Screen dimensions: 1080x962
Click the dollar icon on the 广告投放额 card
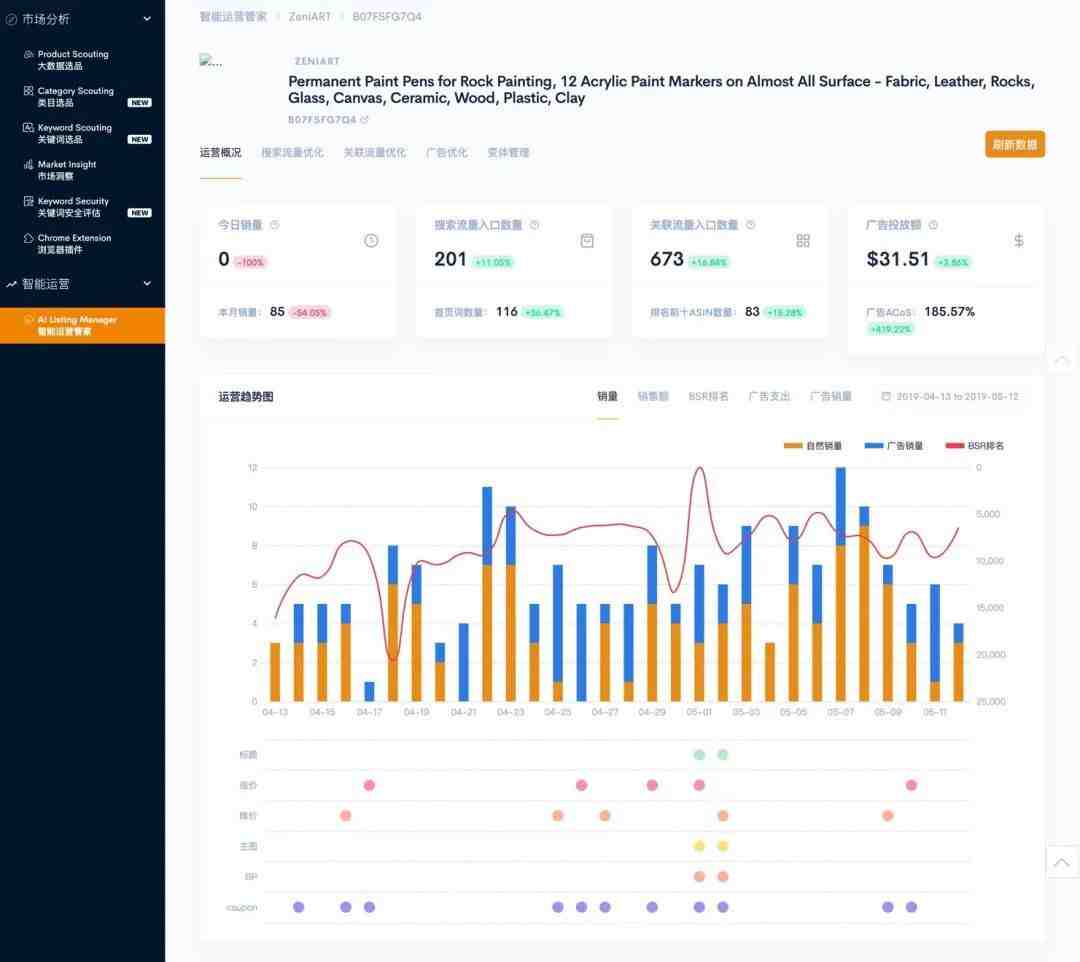1018,241
